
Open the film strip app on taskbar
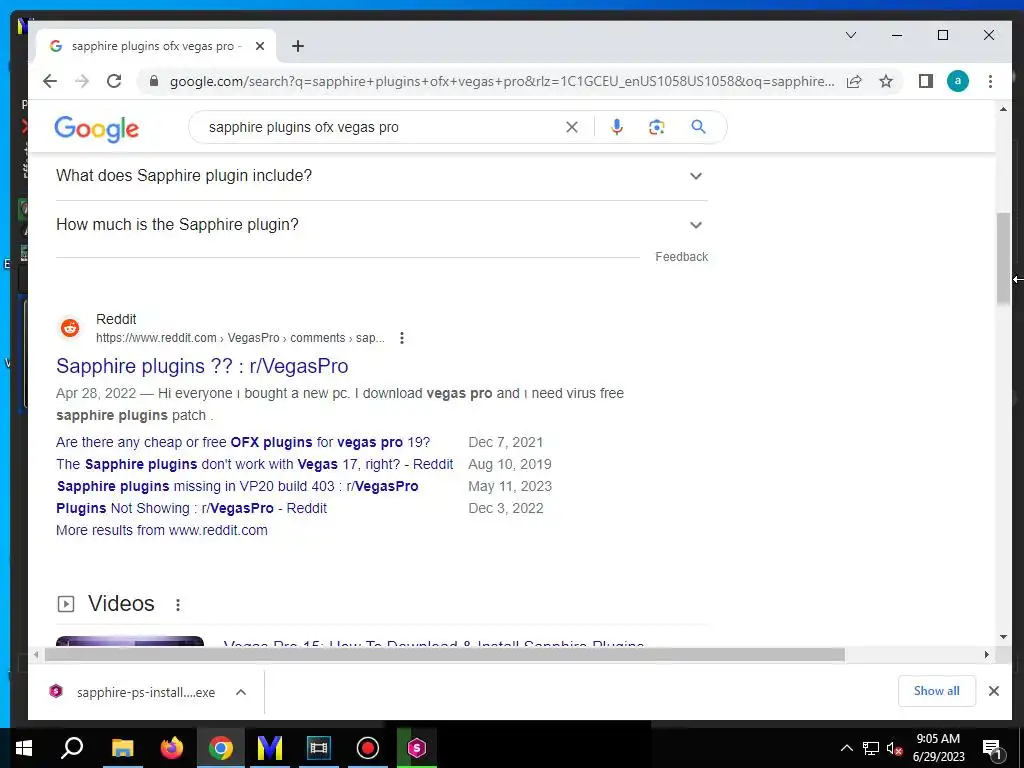click(319, 748)
